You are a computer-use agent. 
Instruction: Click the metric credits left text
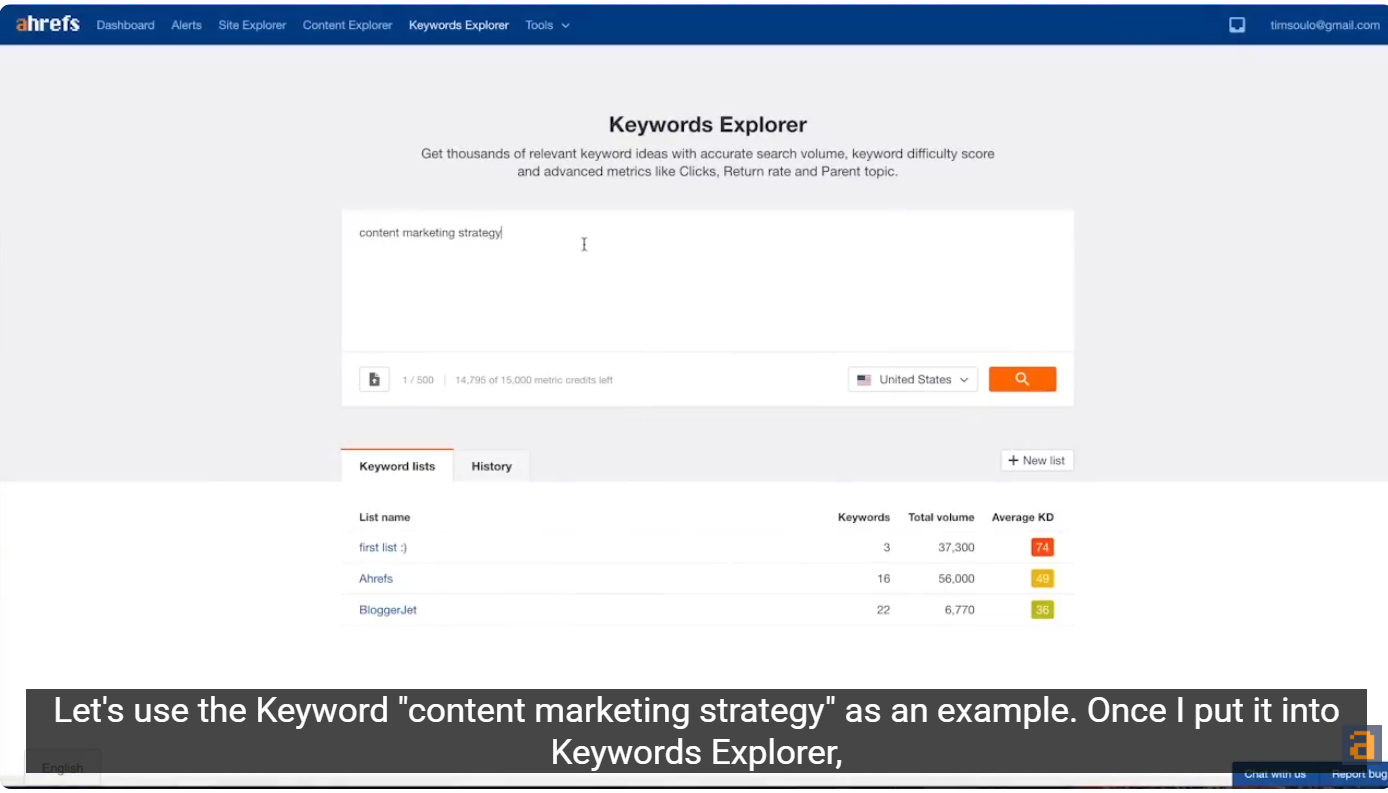(534, 380)
